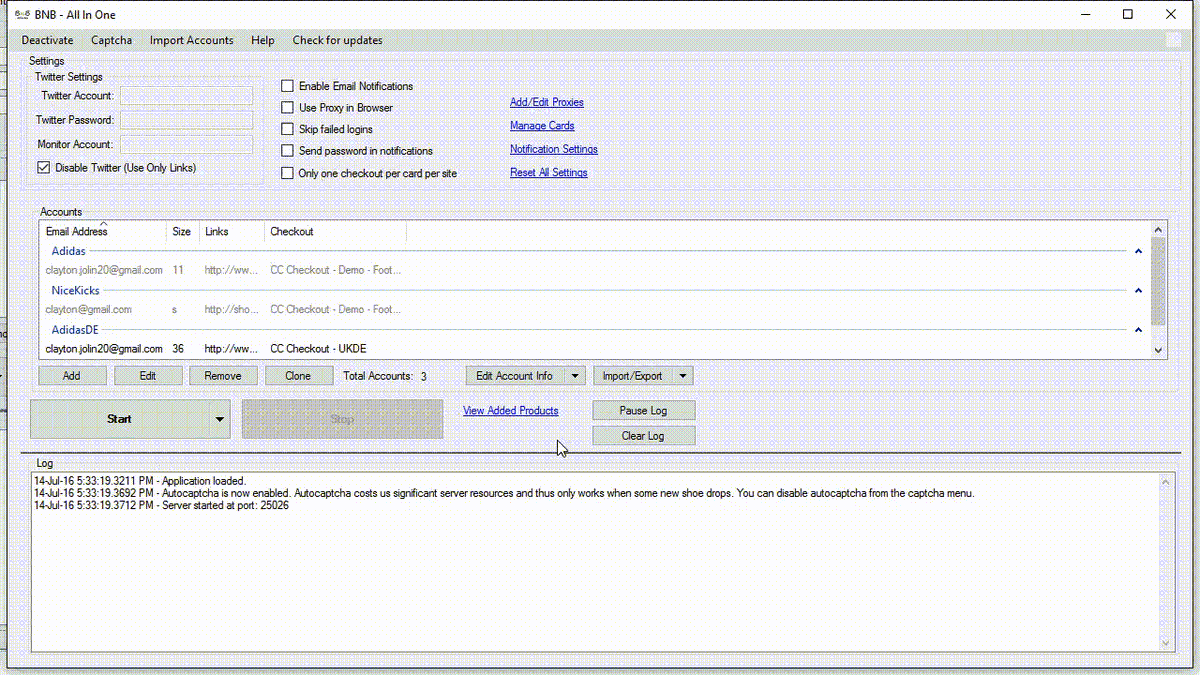Click the Checkout column header
The width and height of the screenshot is (1200, 675).
click(x=336, y=232)
